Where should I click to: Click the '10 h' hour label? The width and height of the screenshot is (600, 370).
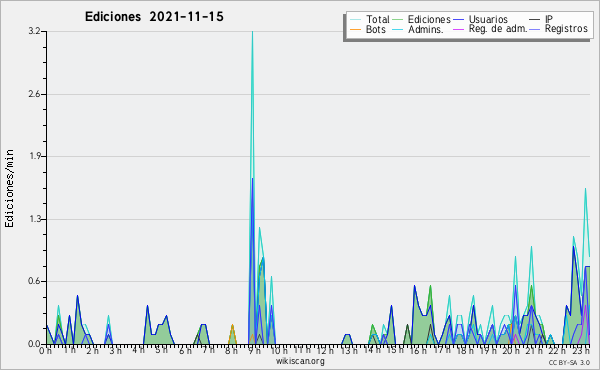click(x=279, y=350)
